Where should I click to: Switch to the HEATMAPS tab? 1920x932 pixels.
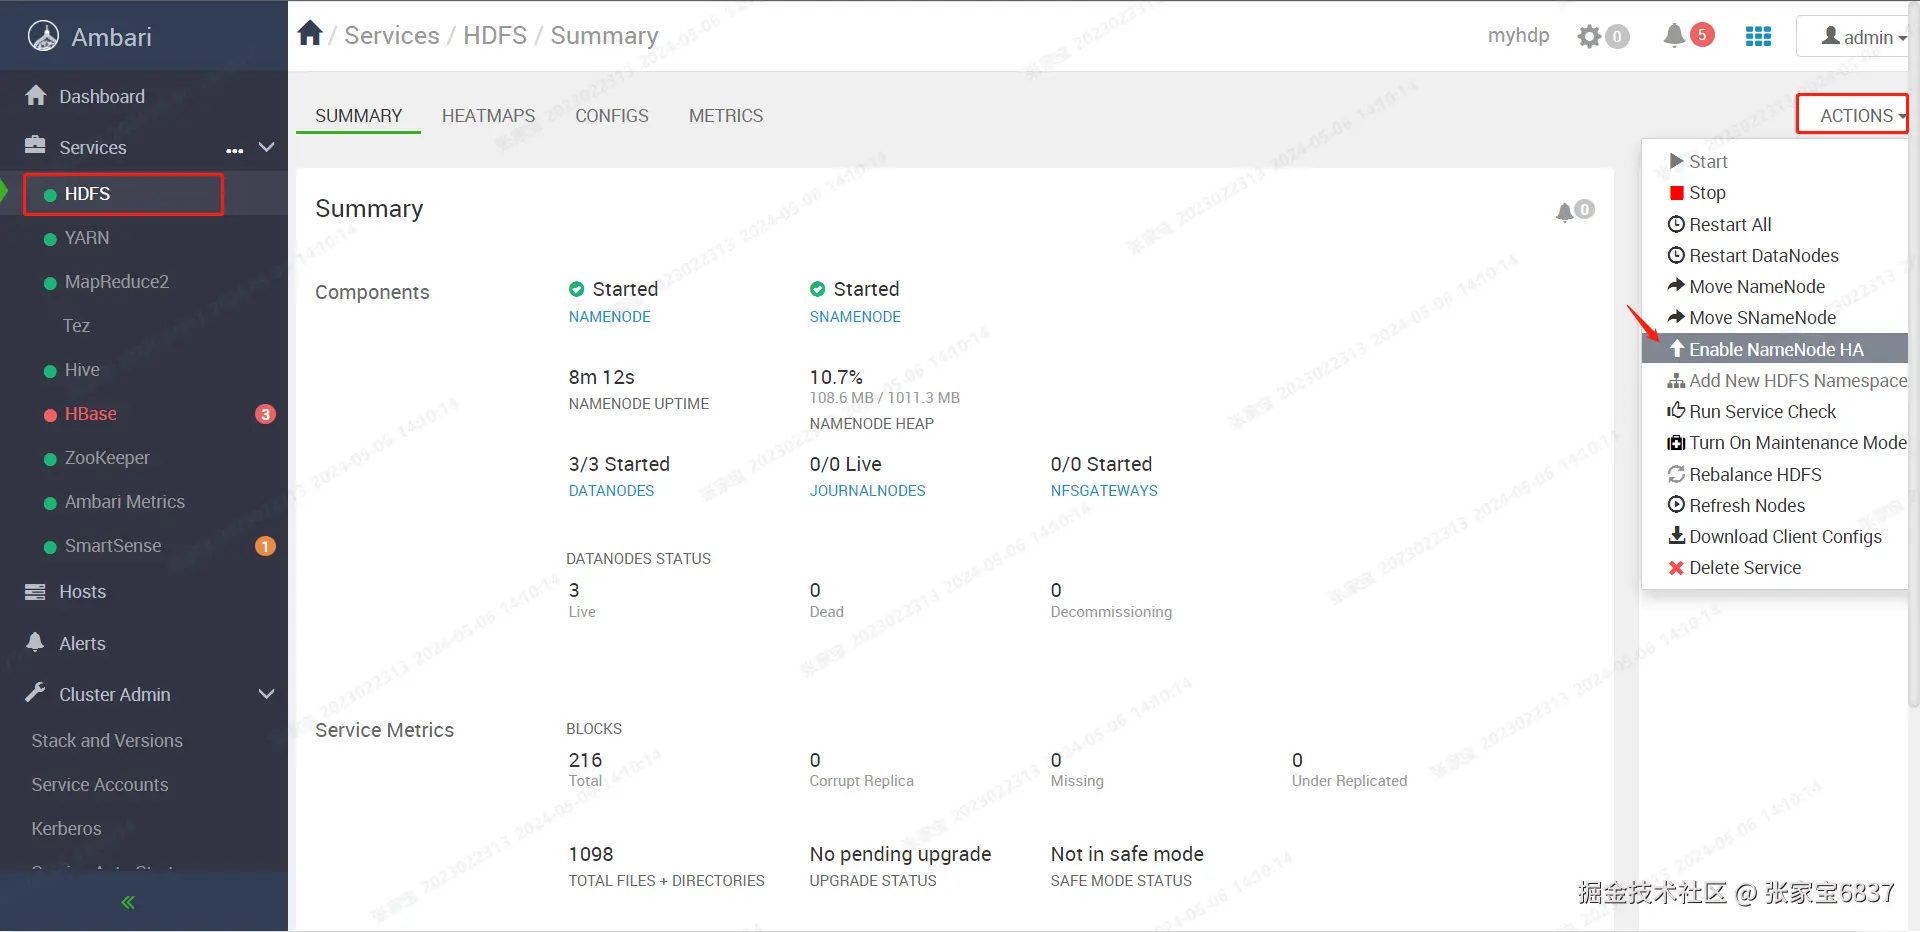(488, 116)
